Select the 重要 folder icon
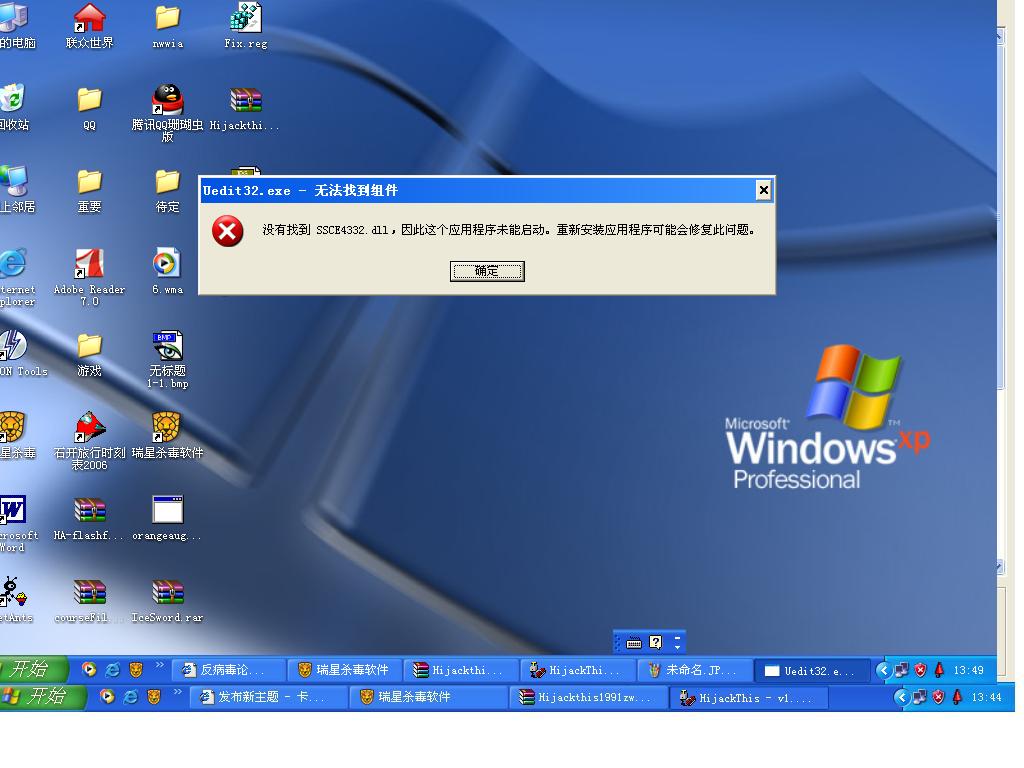The image size is (1024, 768). [x=89, y=191]
